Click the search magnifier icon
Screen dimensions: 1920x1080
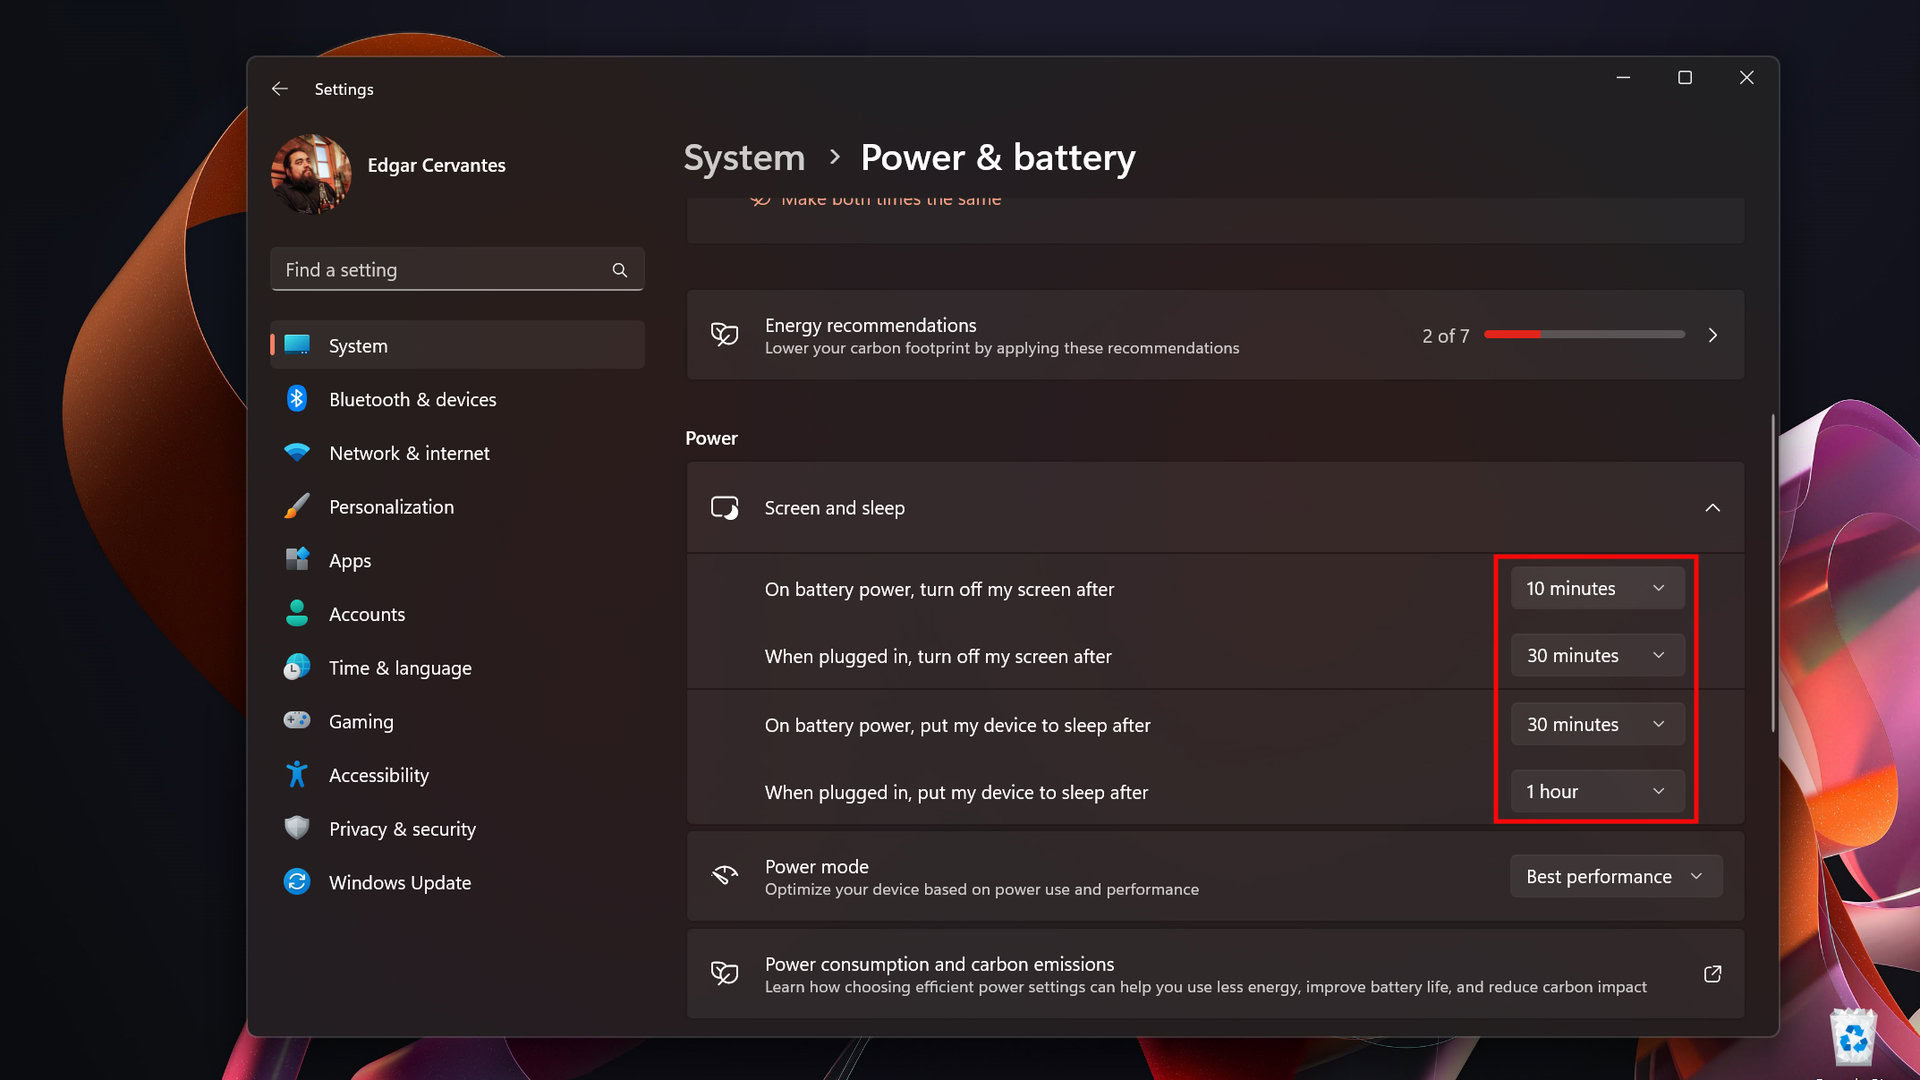point(620,270)
